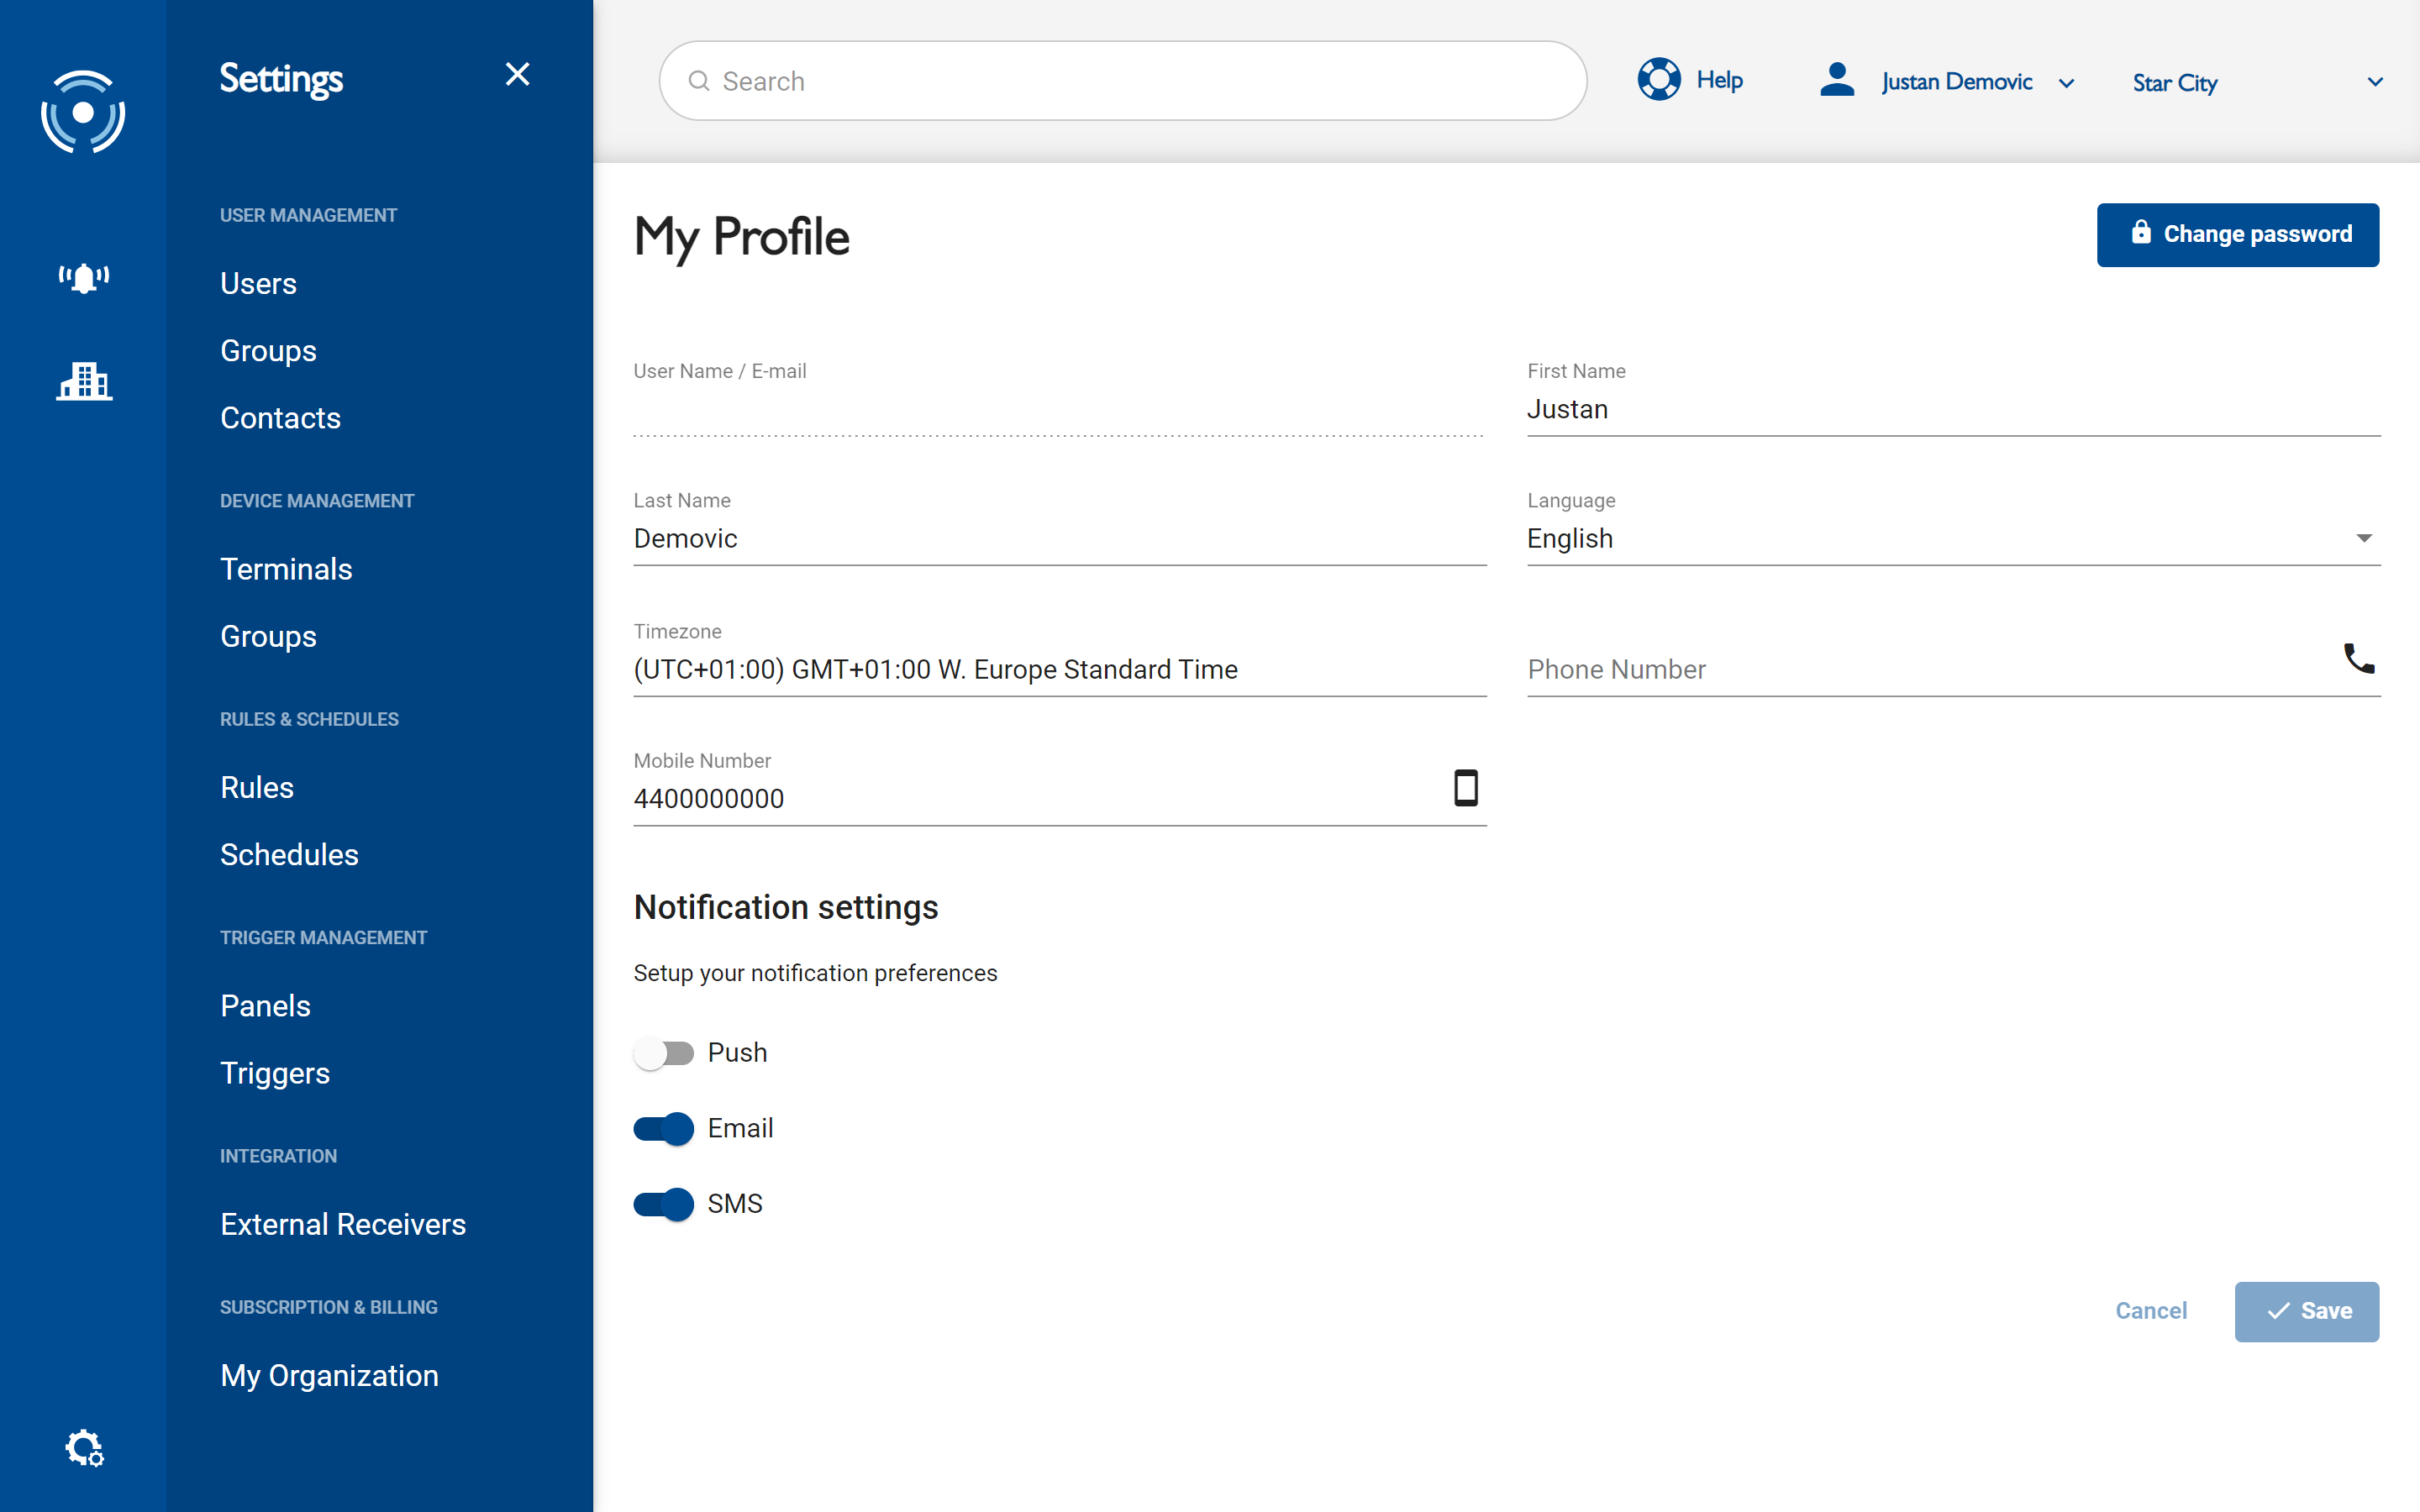Enable the Push notification toggle
2420x1512 pixels.
663,1053
